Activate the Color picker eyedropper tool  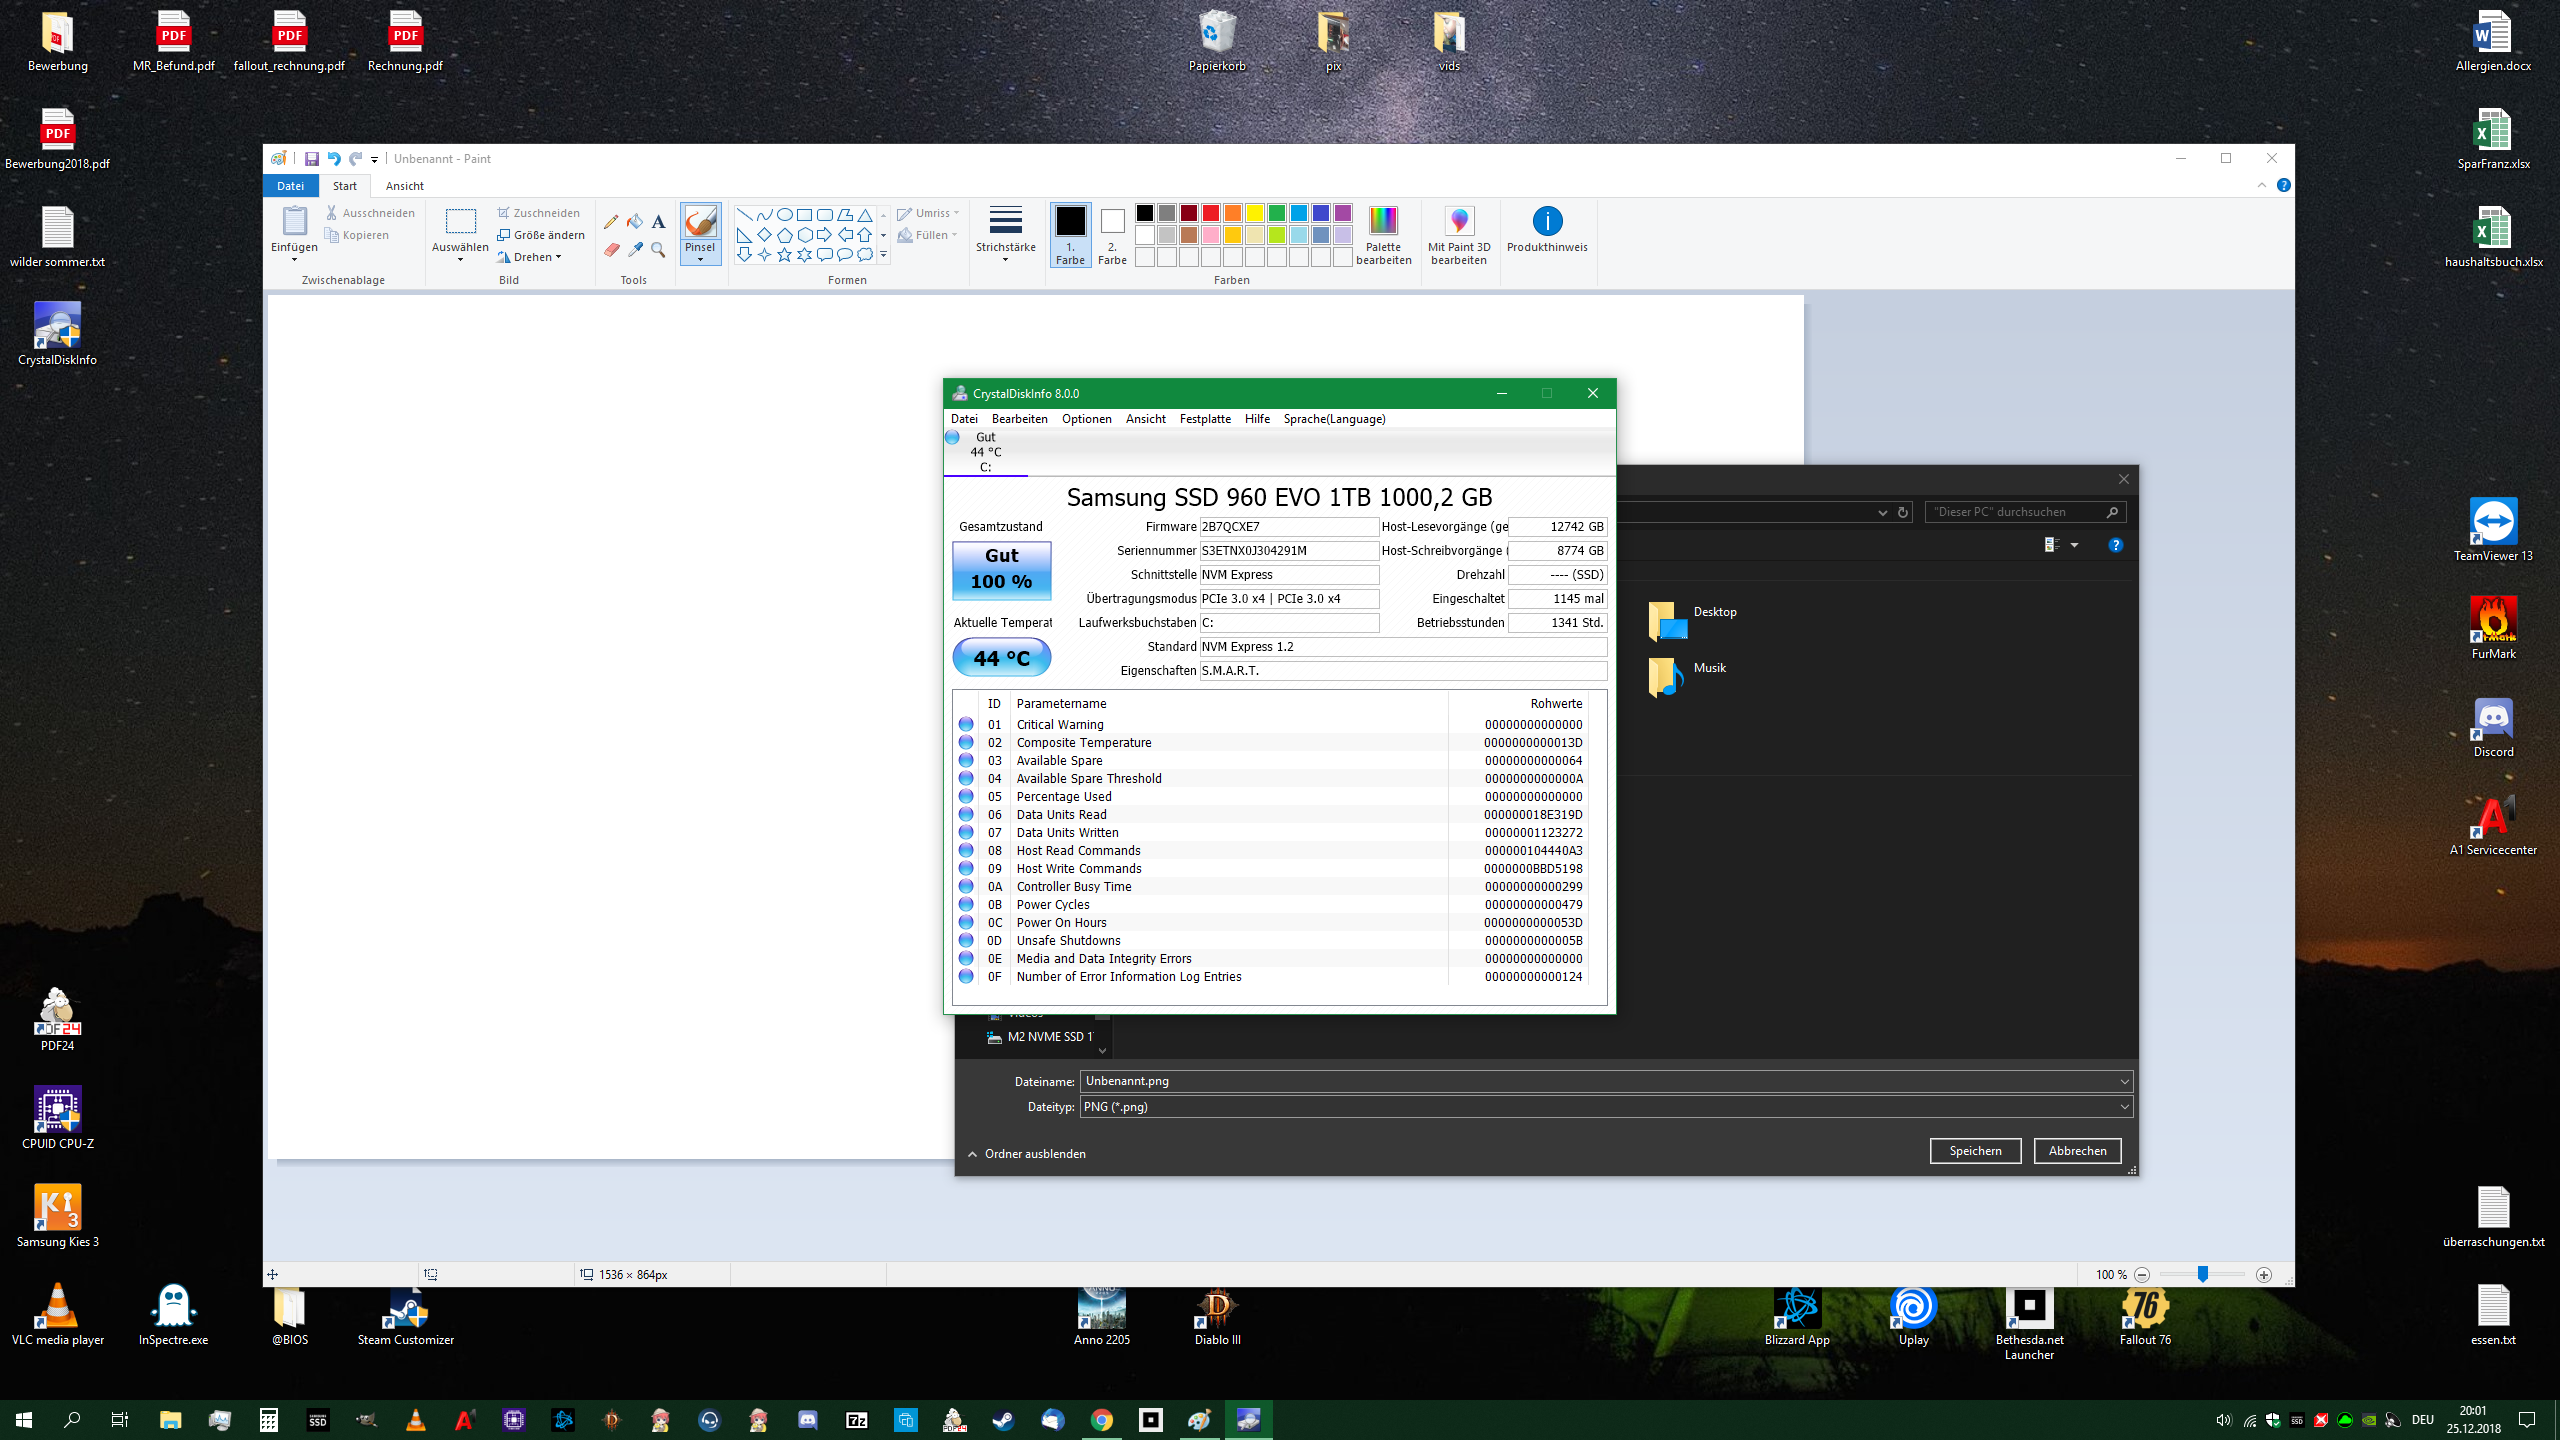[635, 250]
